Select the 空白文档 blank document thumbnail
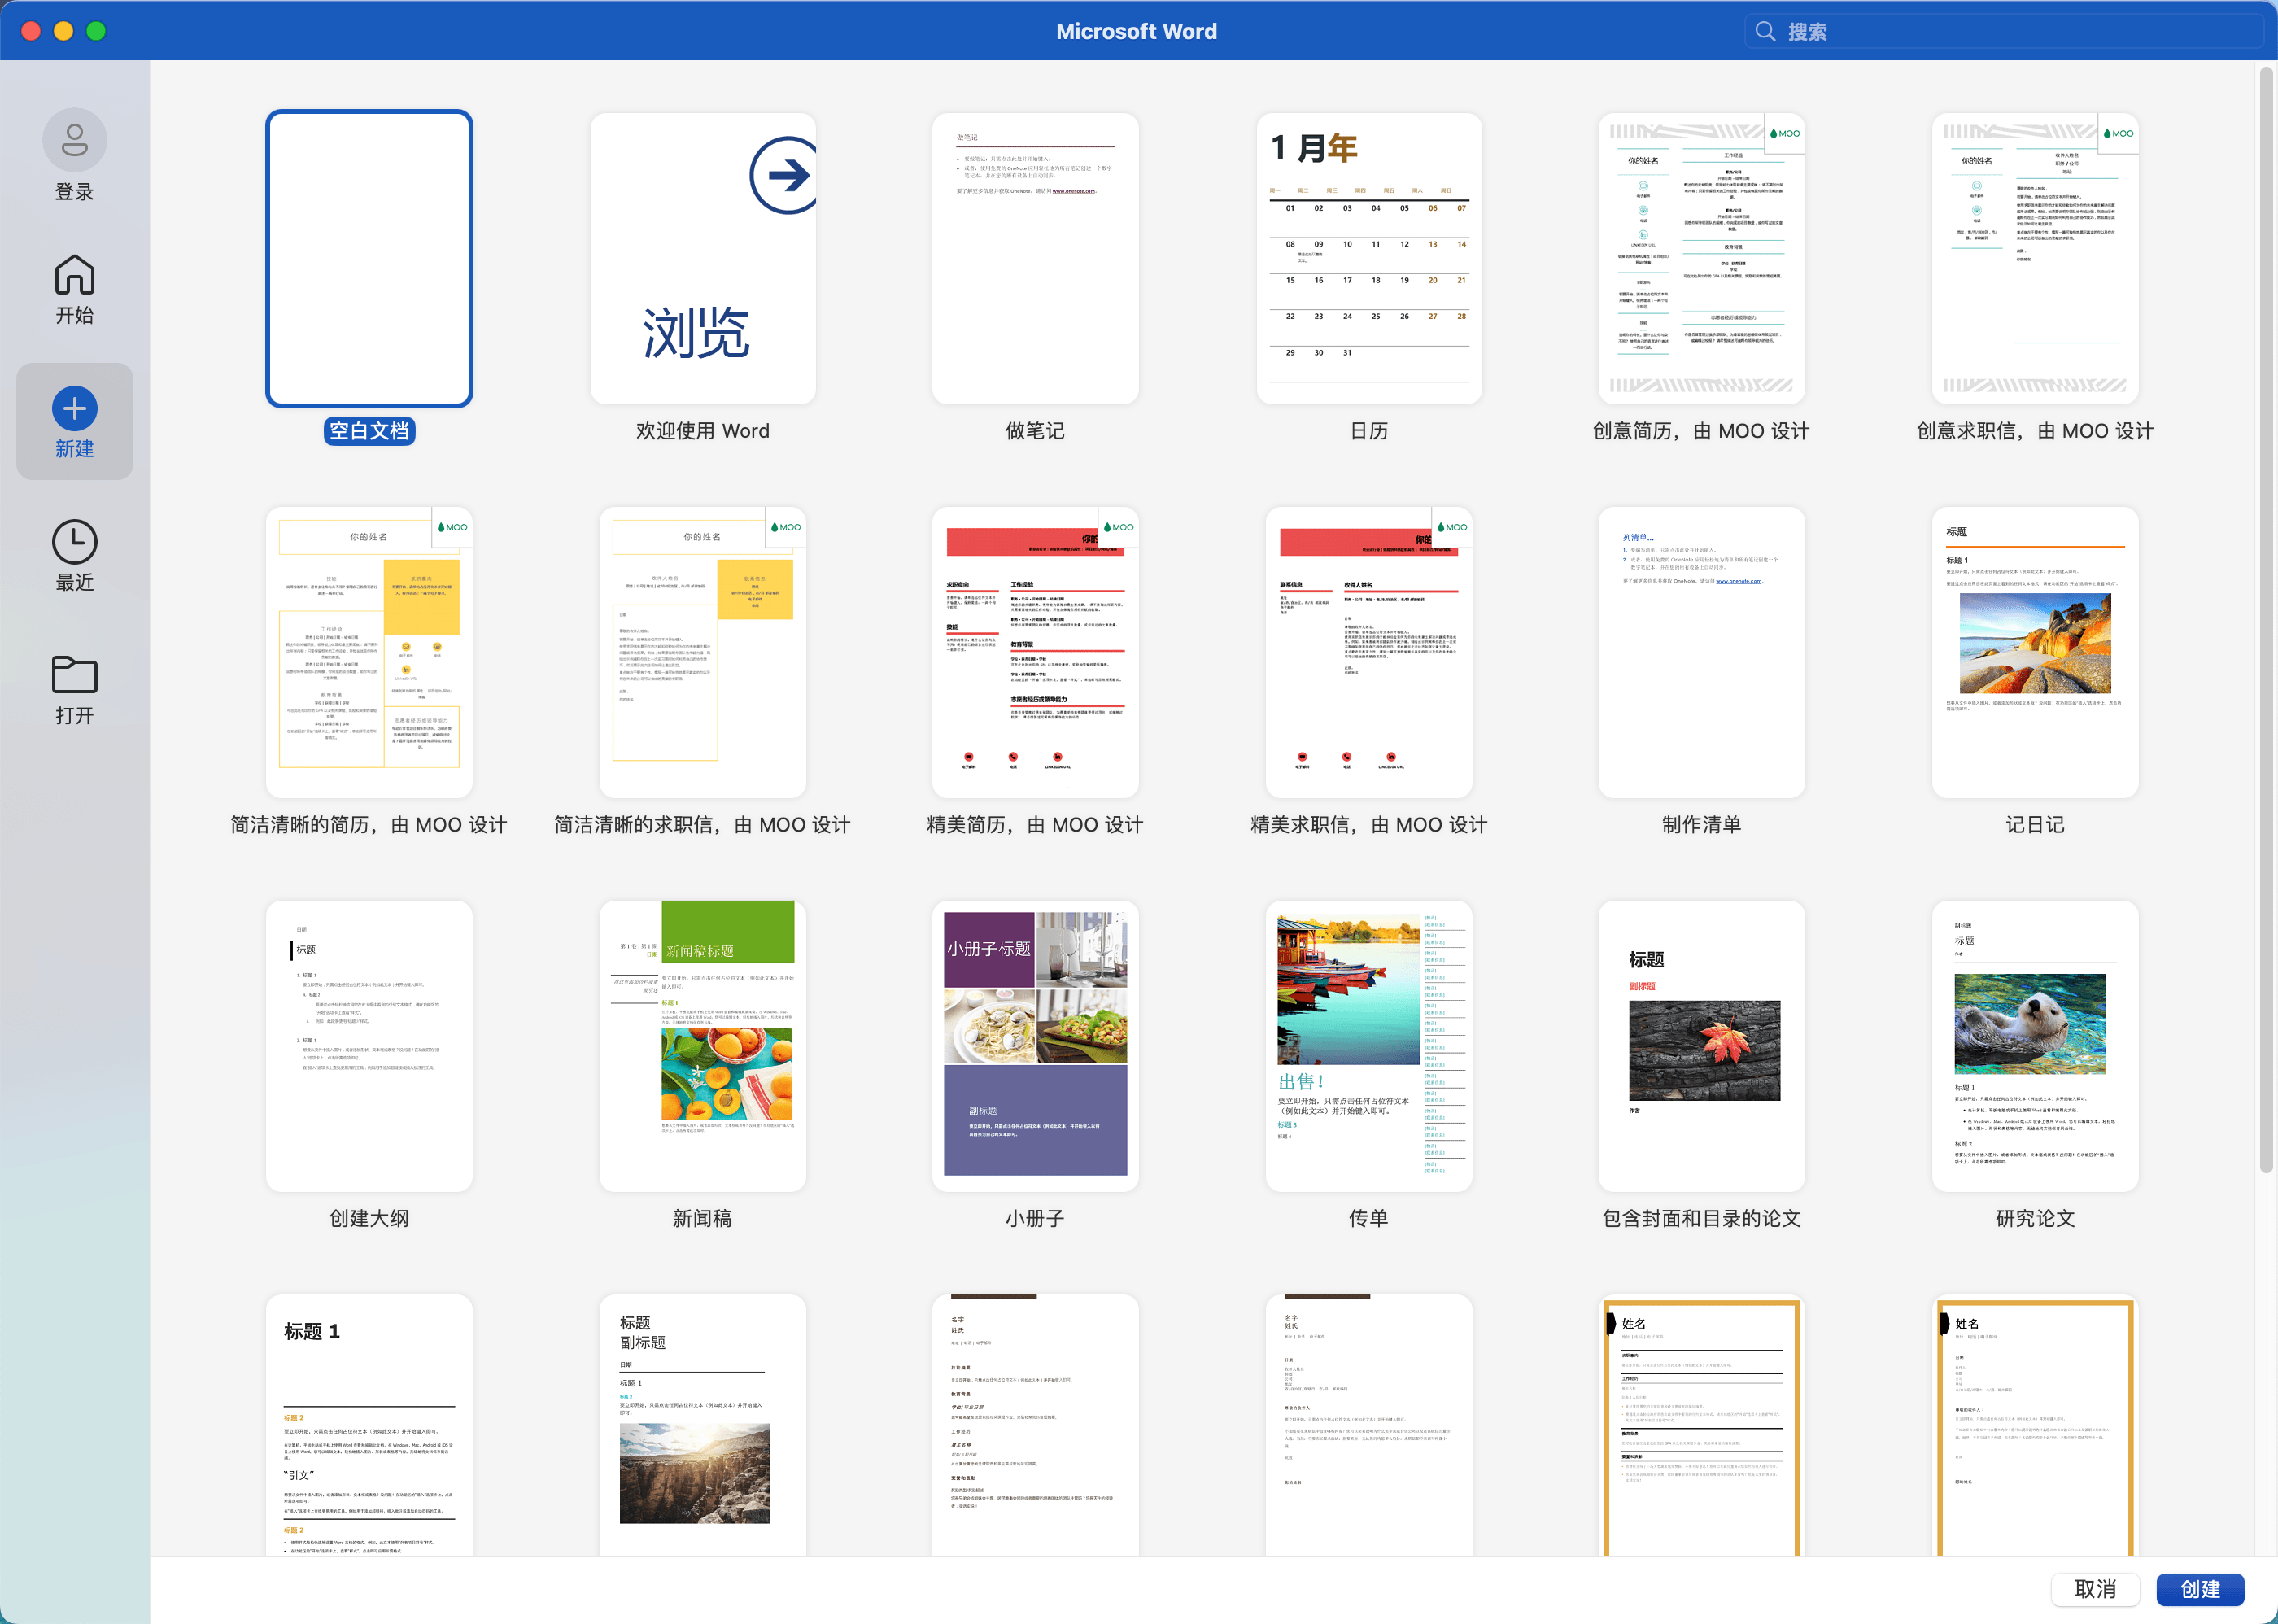This screenshot has height=1624, width=2278. (x=369, y=259)
